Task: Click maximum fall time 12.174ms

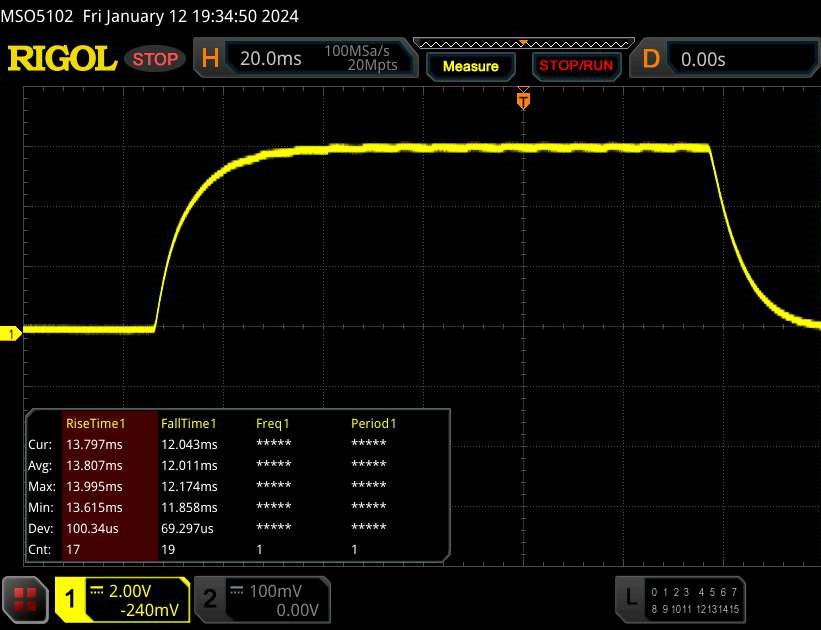Action: point(189,487)
